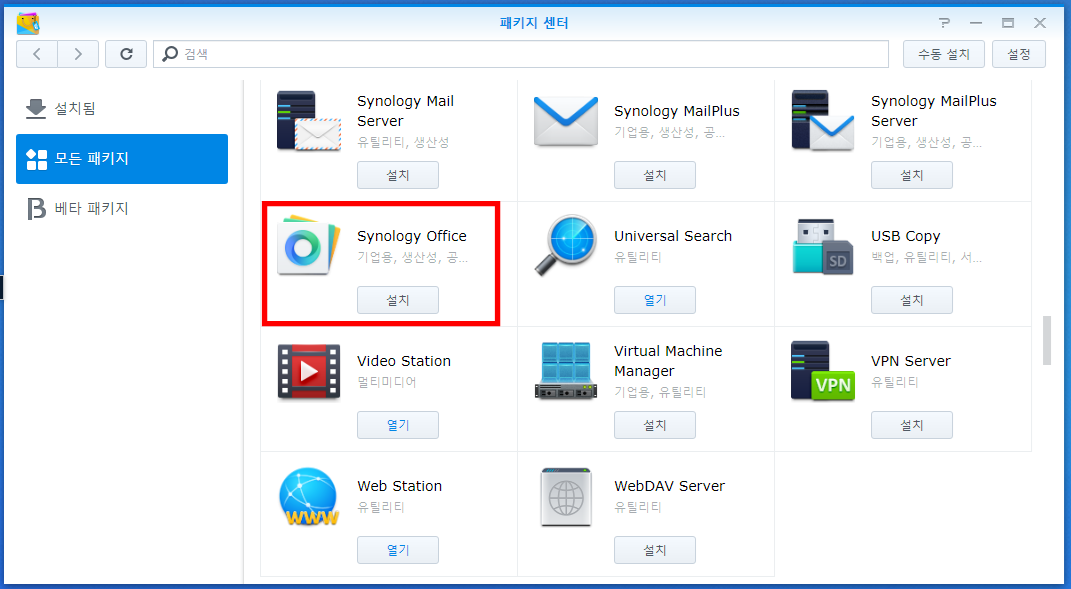This screenshot has width=1071, height=589.
Task: Click the Web Station globe icon
Action: coord(309,496)
